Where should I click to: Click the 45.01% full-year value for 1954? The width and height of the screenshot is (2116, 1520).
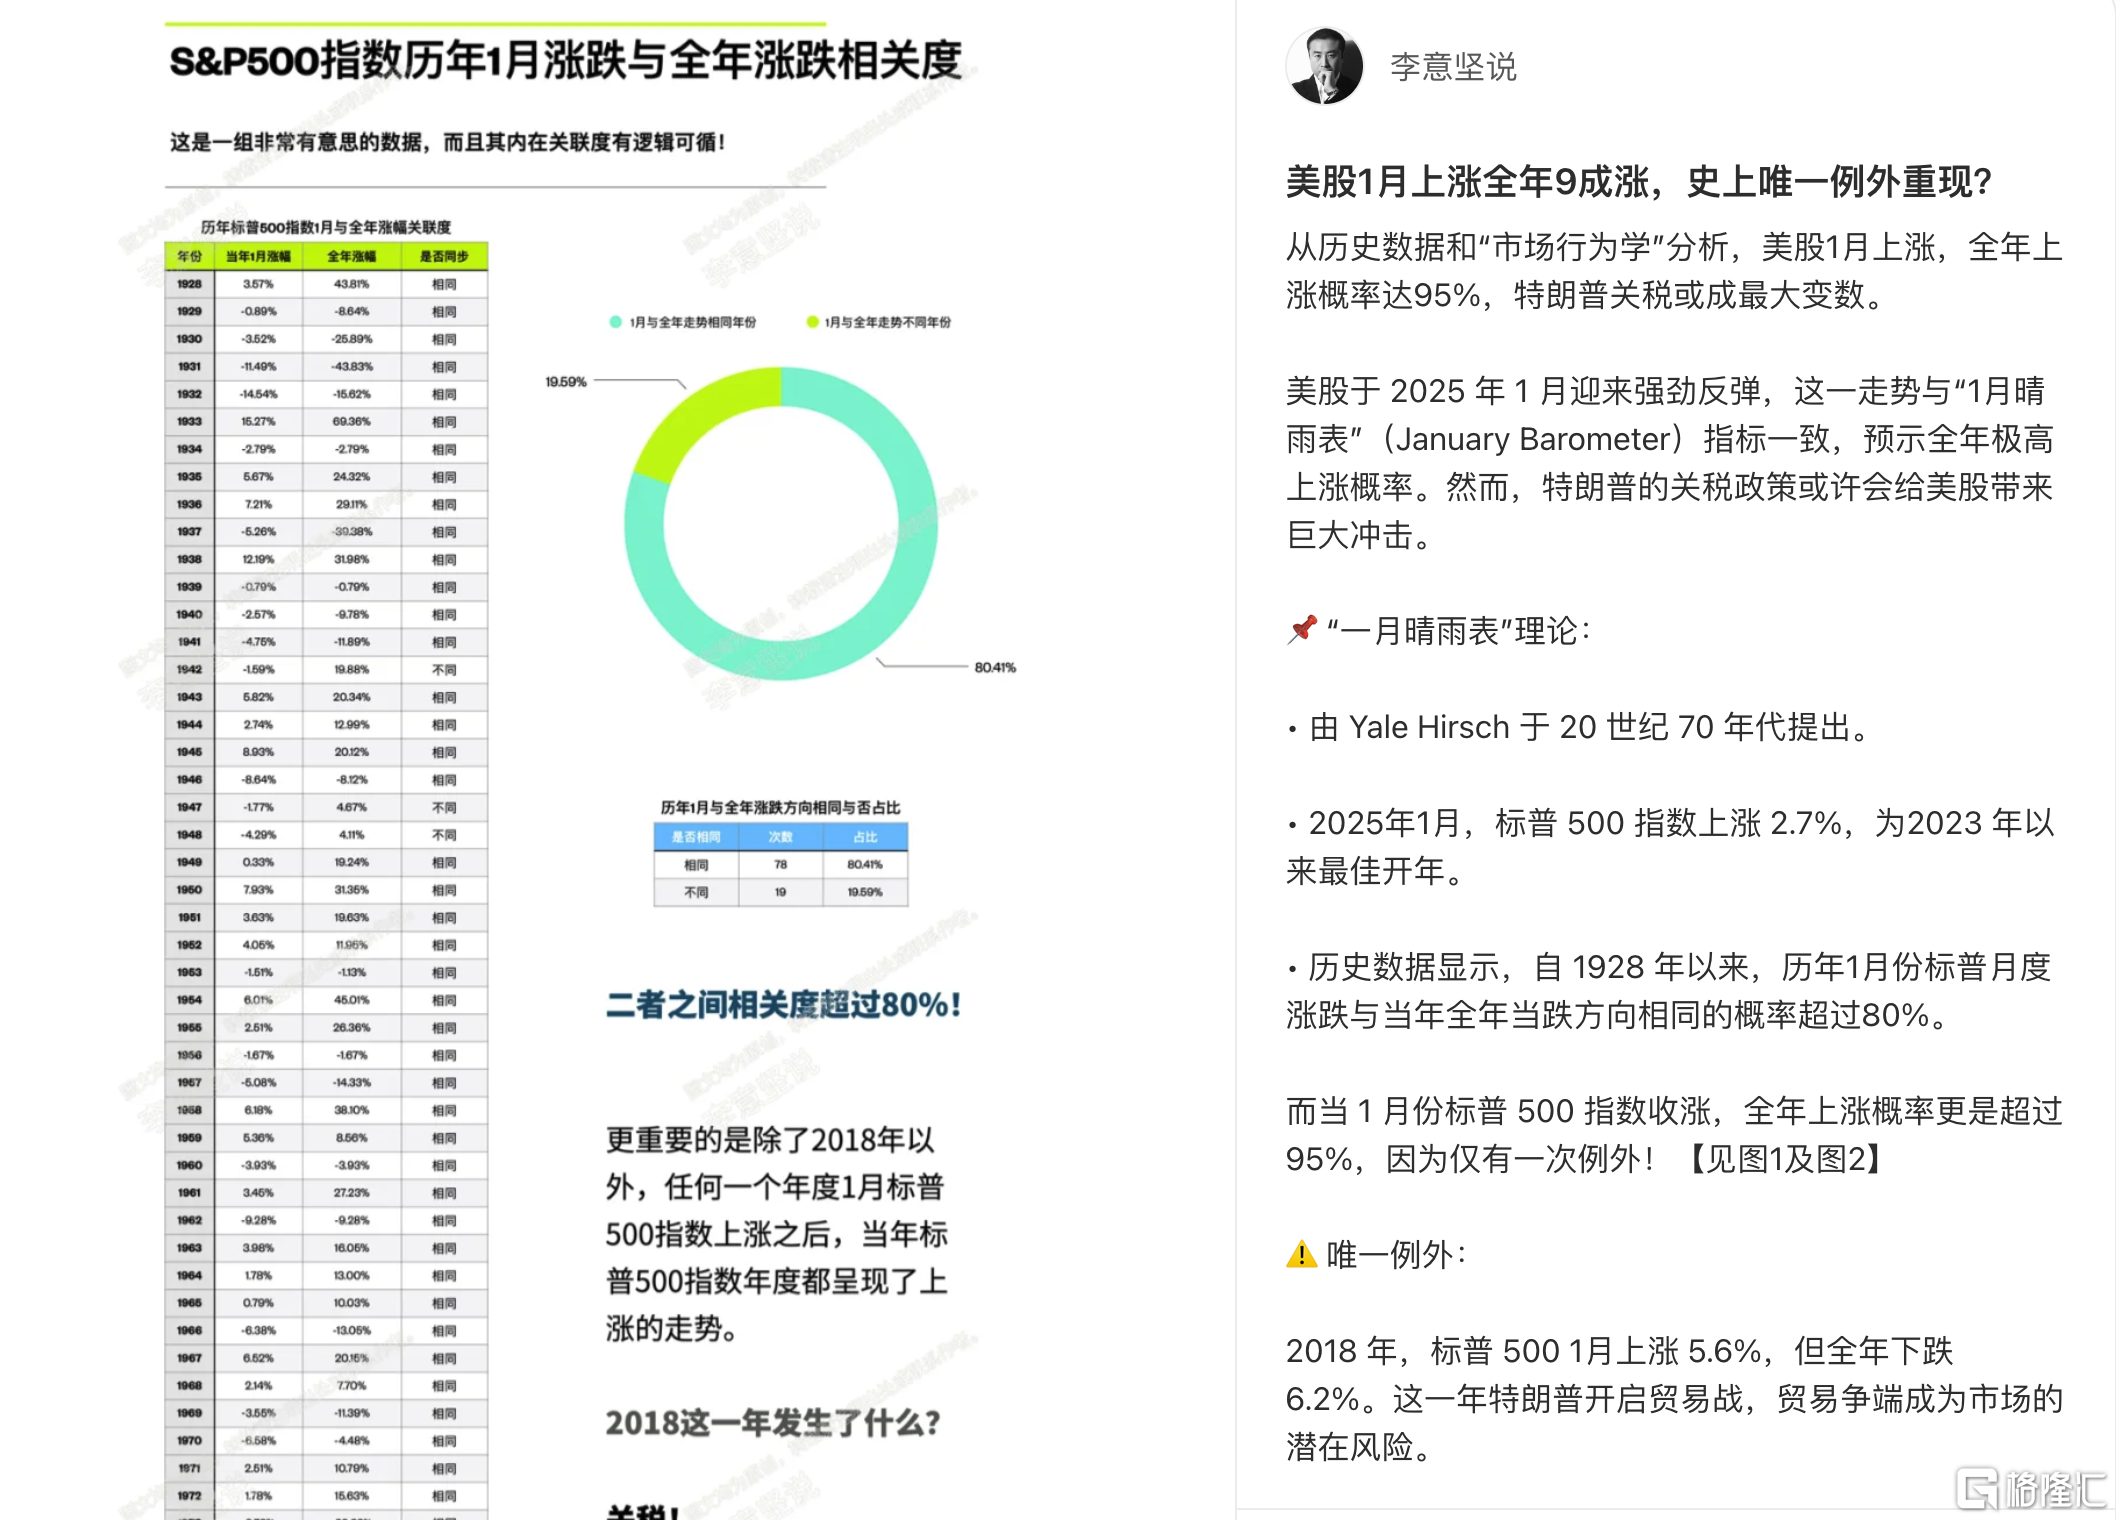click(x=352, y=1000)
